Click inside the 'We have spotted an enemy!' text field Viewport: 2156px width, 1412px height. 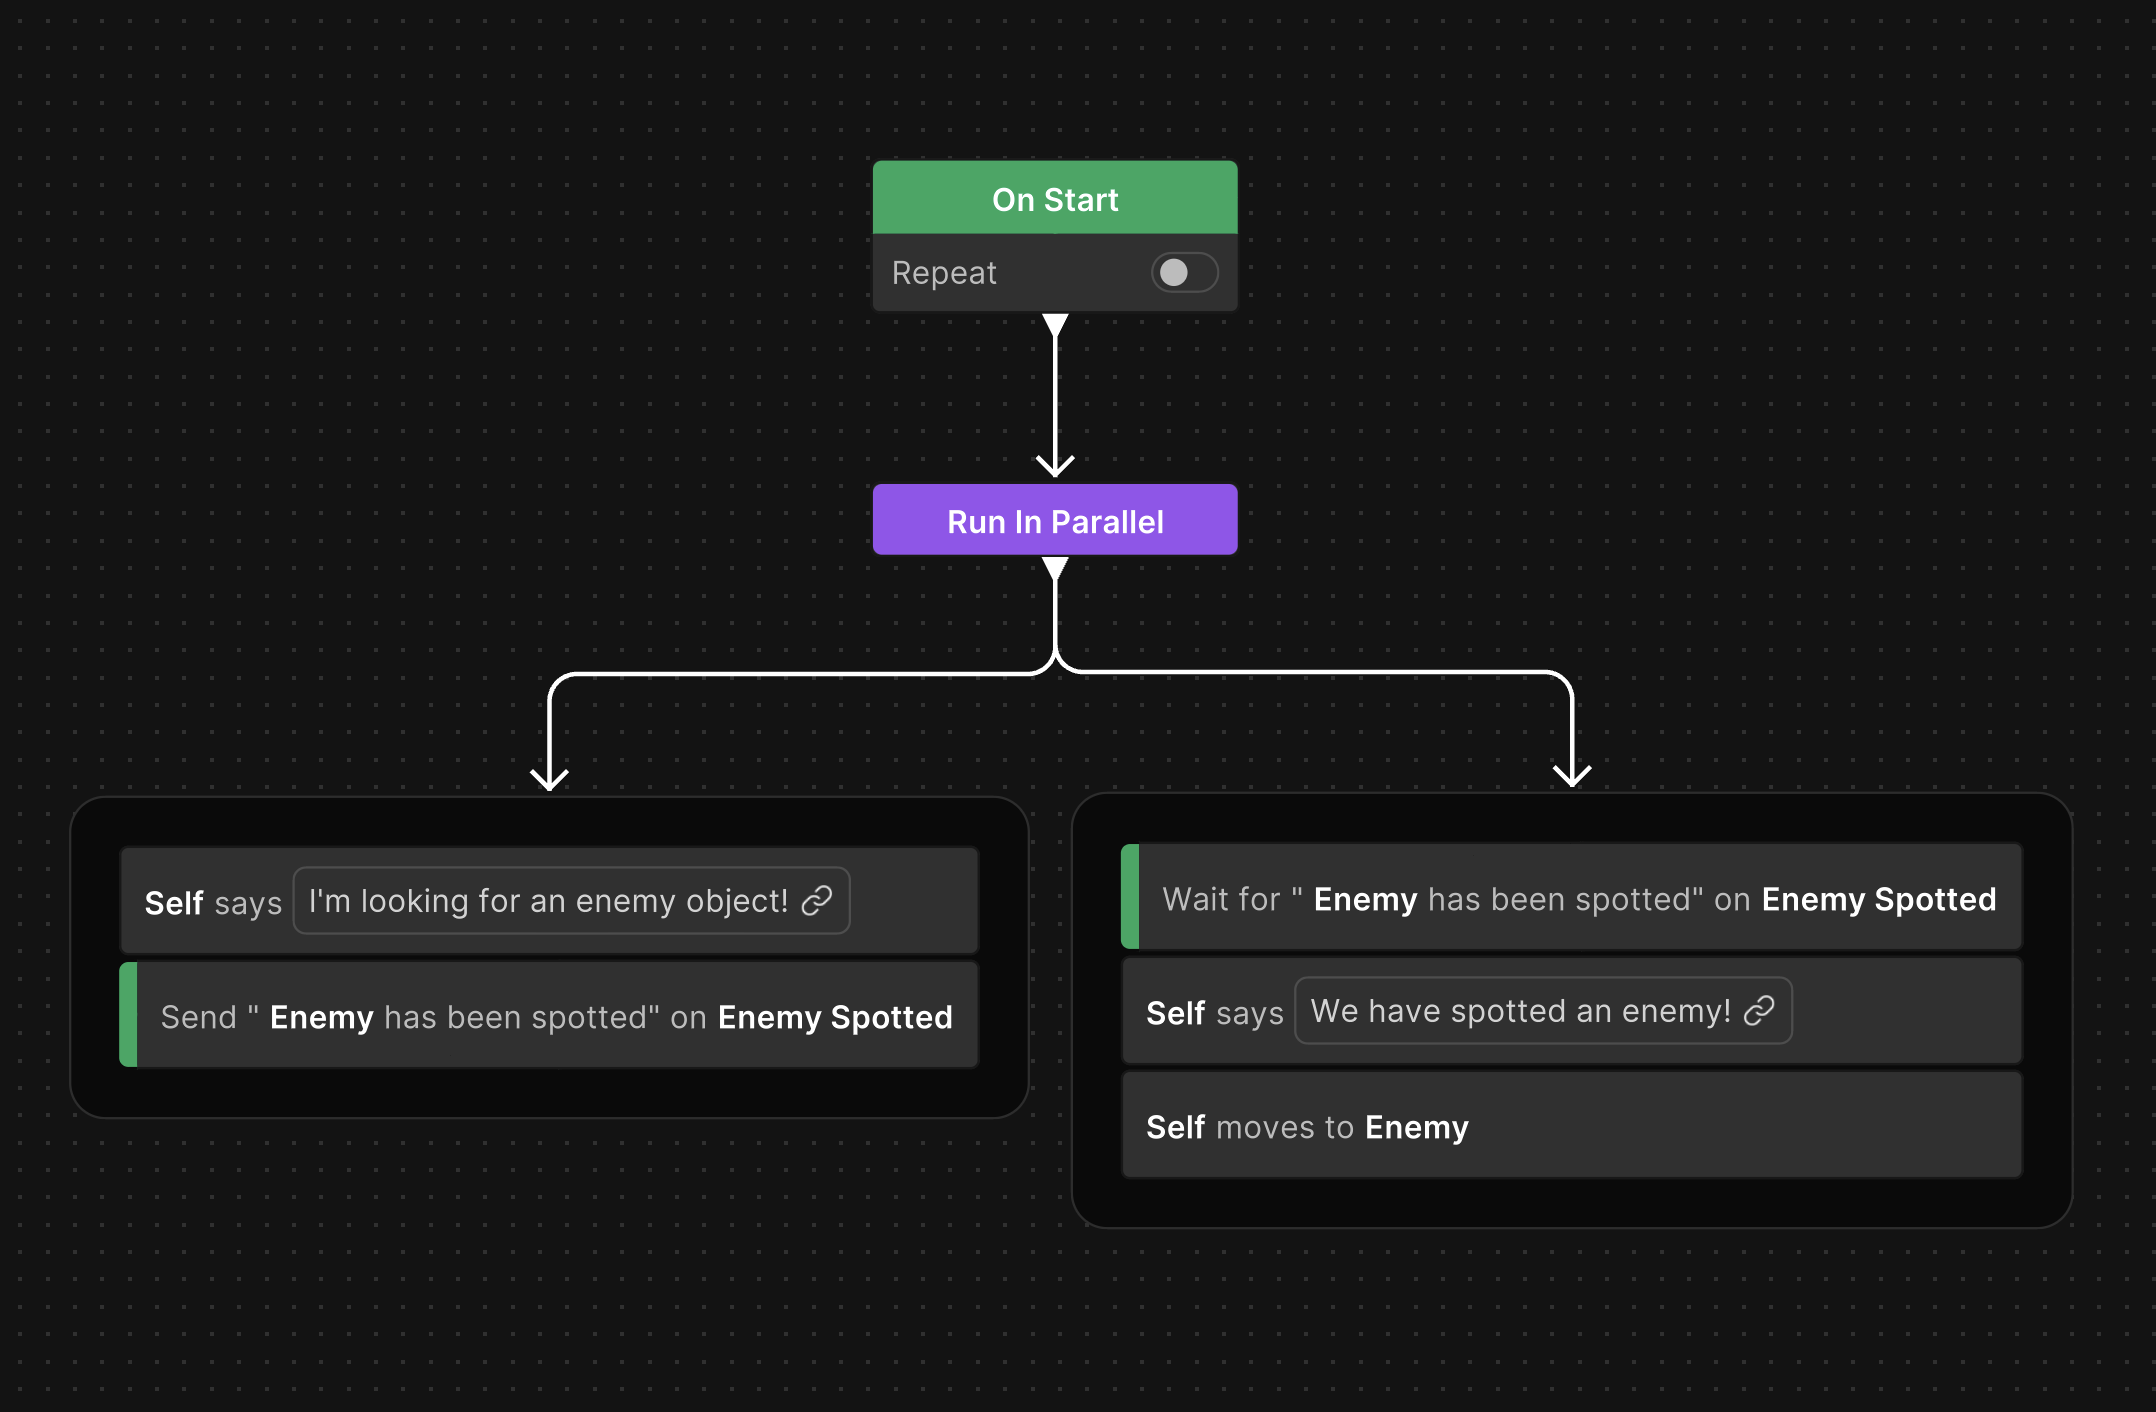point(1510,1011)
